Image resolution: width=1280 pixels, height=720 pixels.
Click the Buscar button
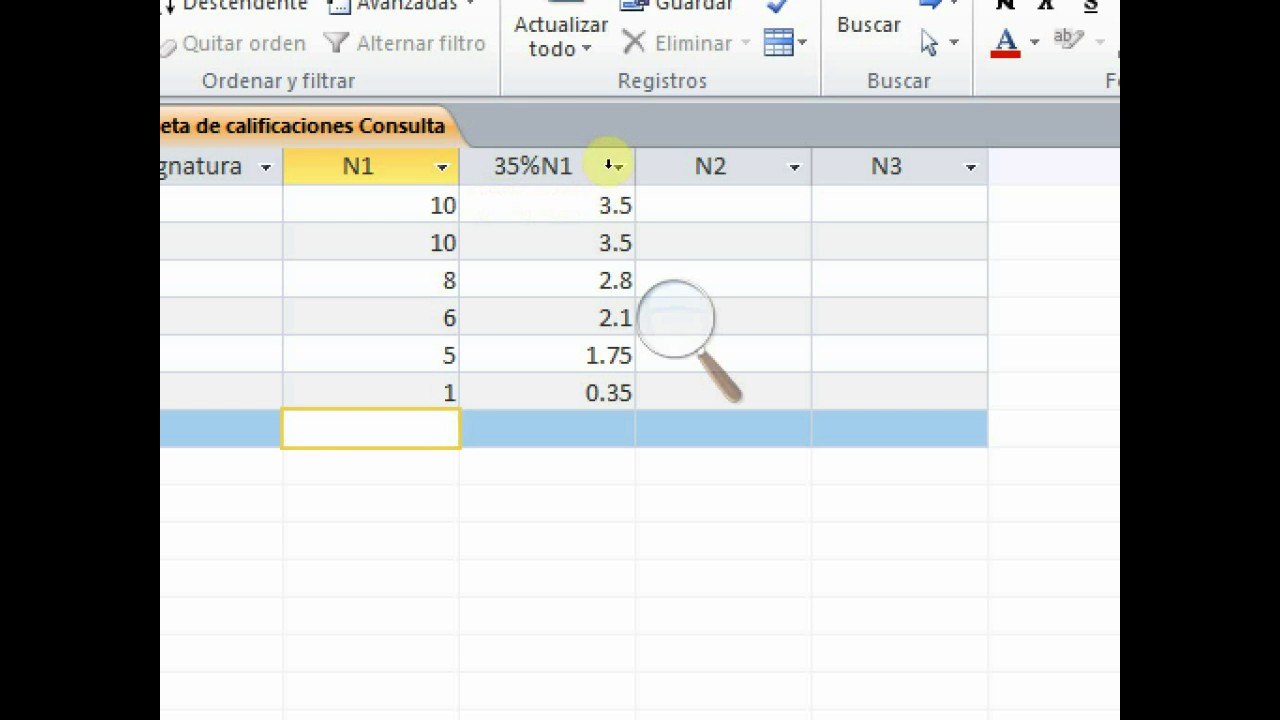869,25
